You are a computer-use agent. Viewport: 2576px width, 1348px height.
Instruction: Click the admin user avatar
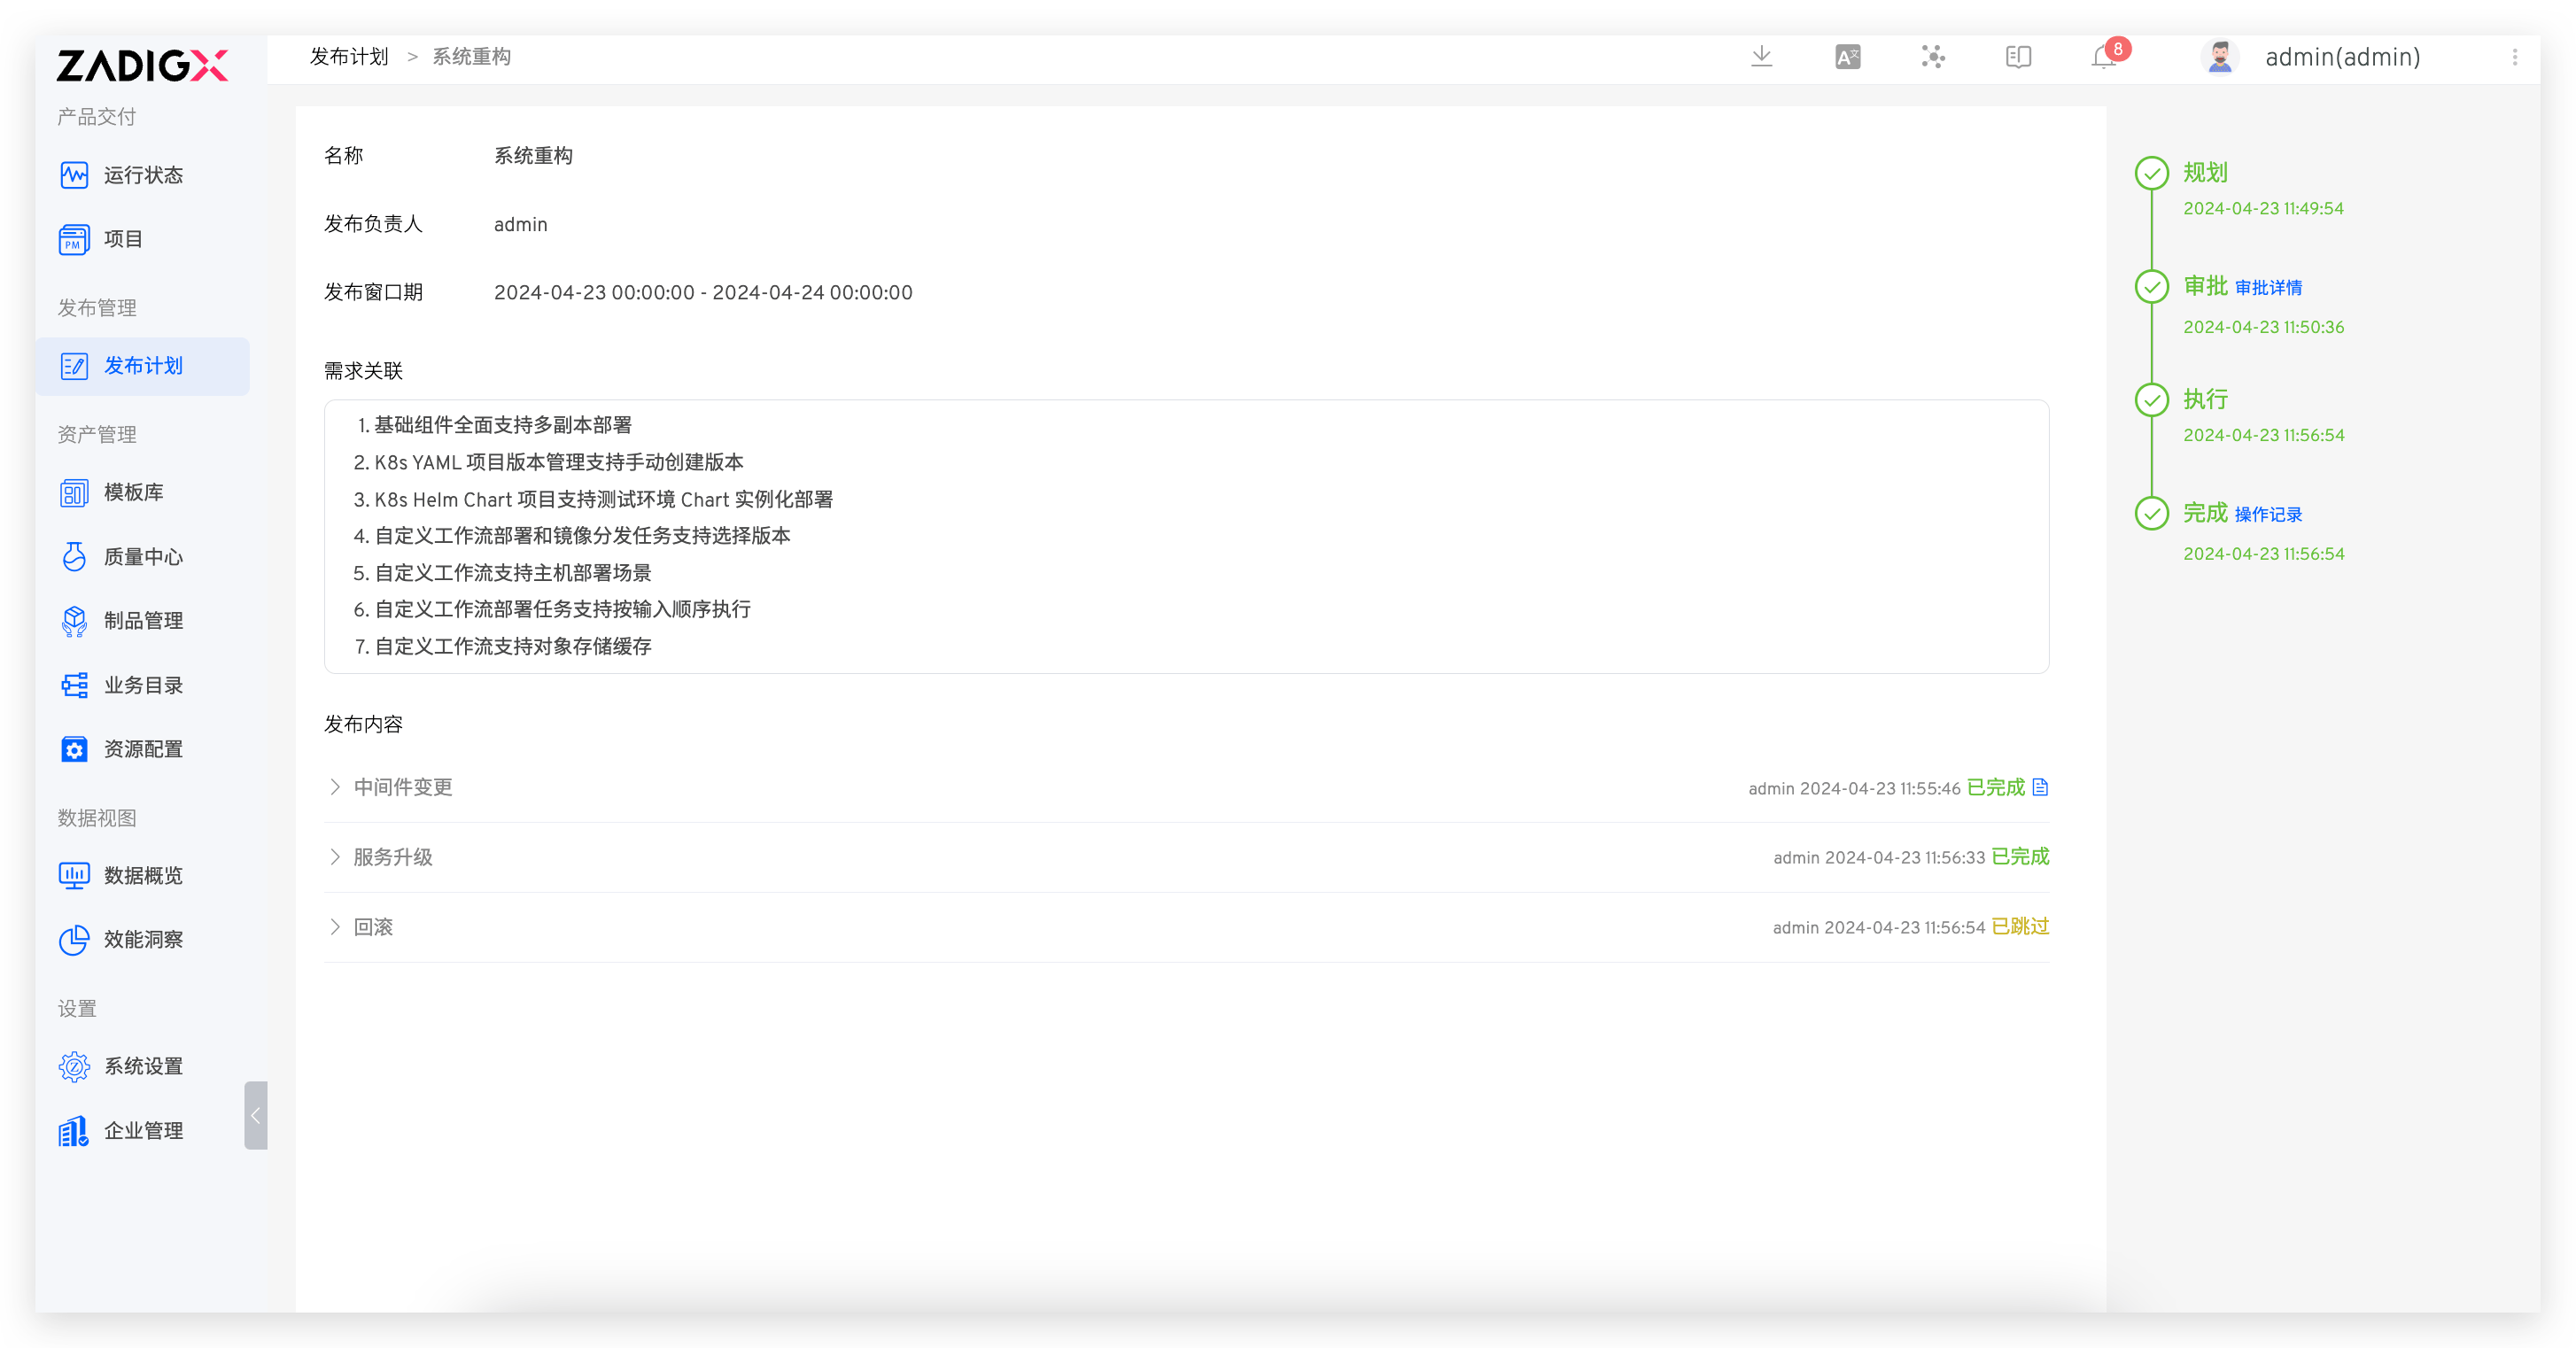tap(2220, 57)
